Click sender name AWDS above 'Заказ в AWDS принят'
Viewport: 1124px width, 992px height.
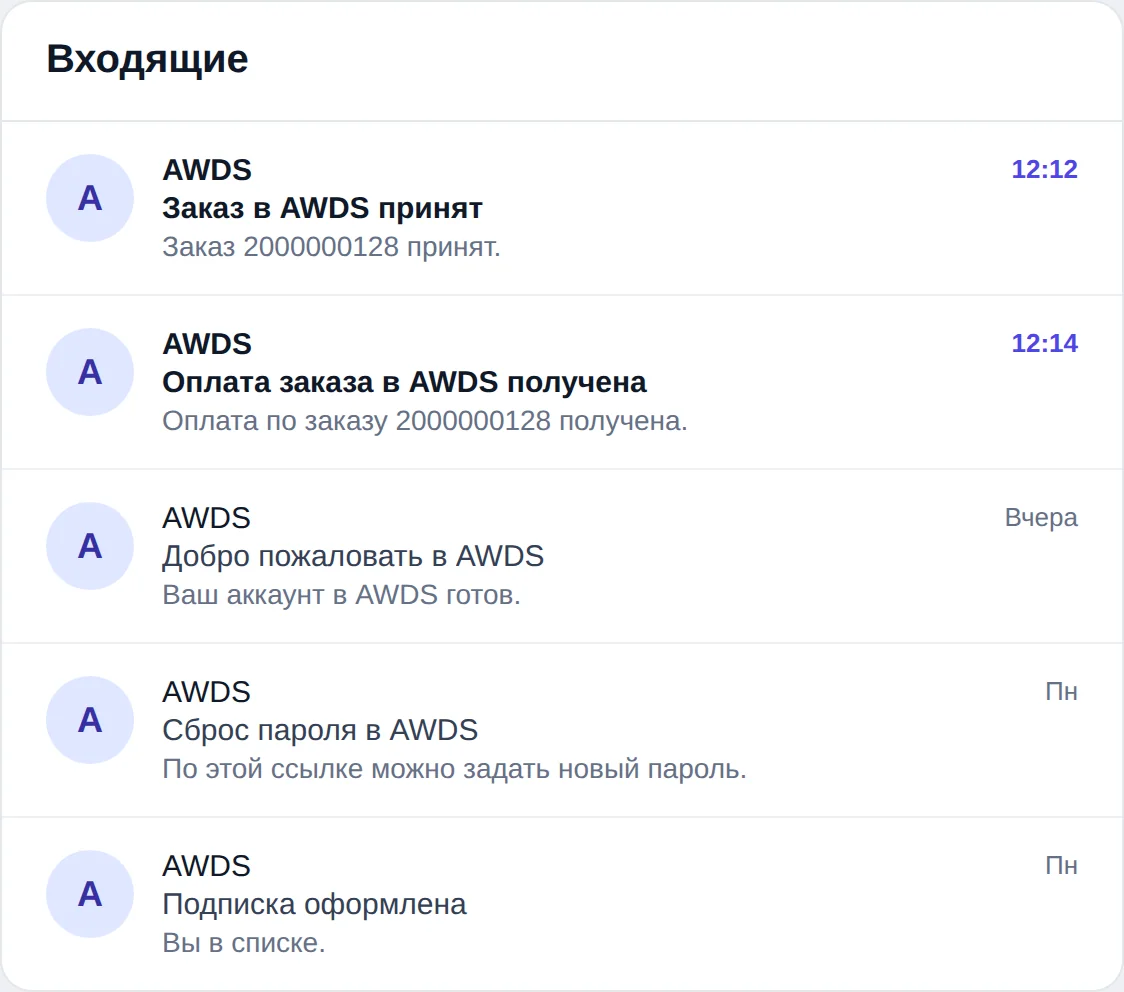click(207, 170)
